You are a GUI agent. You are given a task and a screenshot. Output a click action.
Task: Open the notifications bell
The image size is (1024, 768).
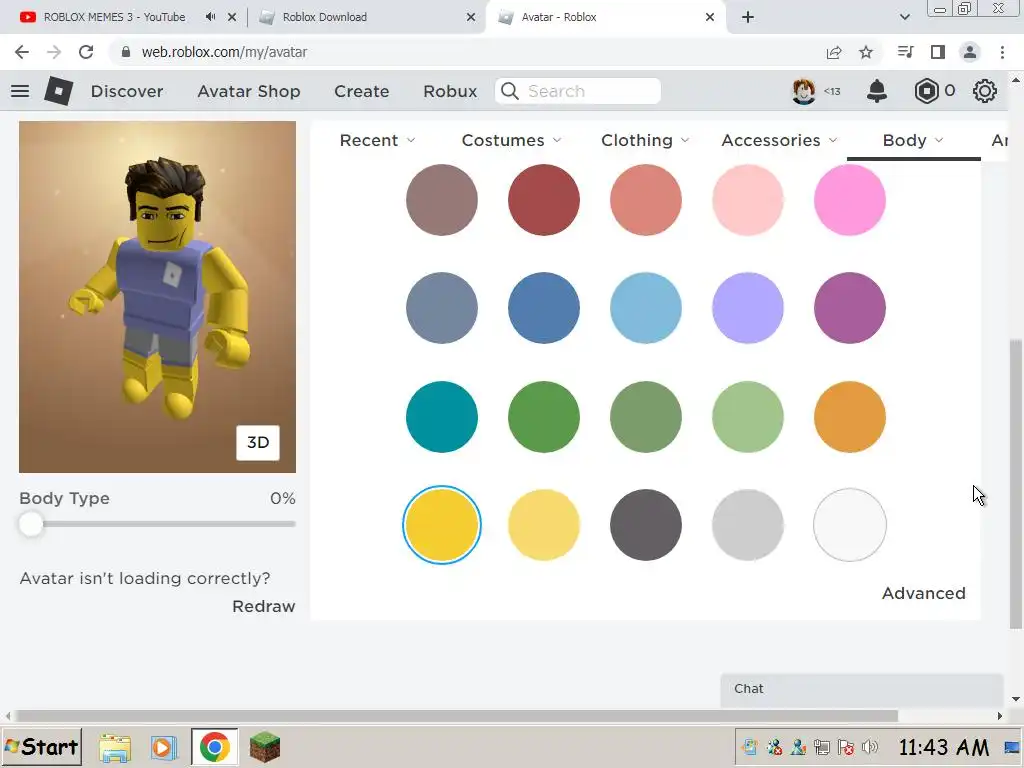(876, 91)
